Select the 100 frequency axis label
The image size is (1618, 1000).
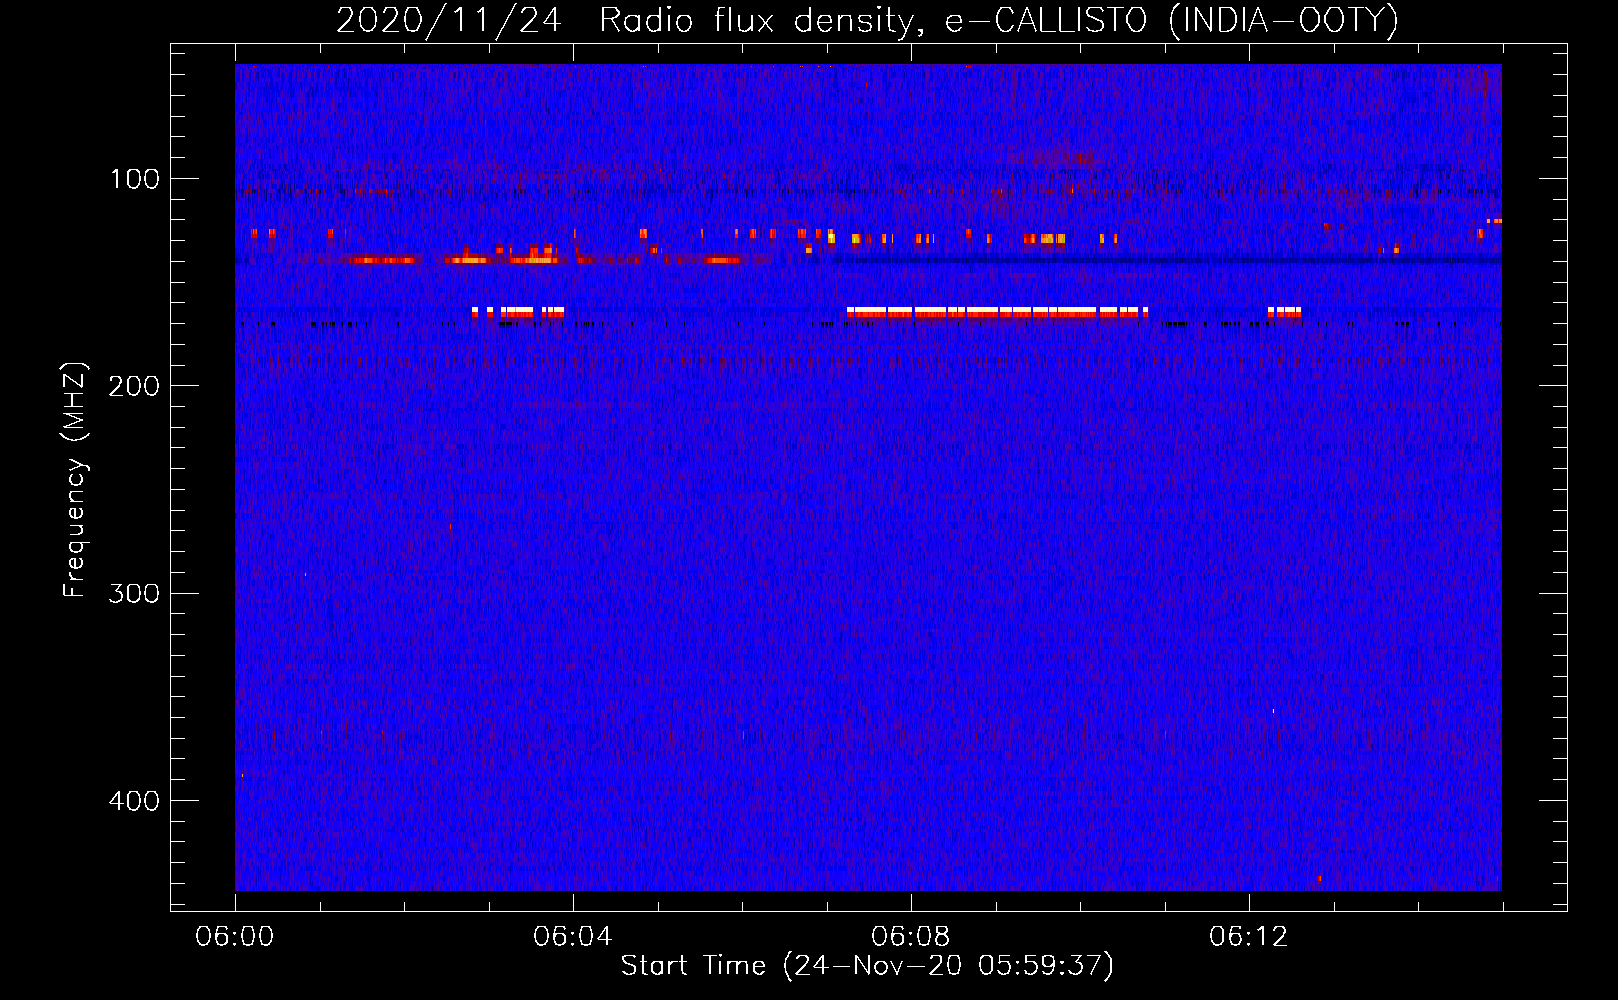point(134,179)
